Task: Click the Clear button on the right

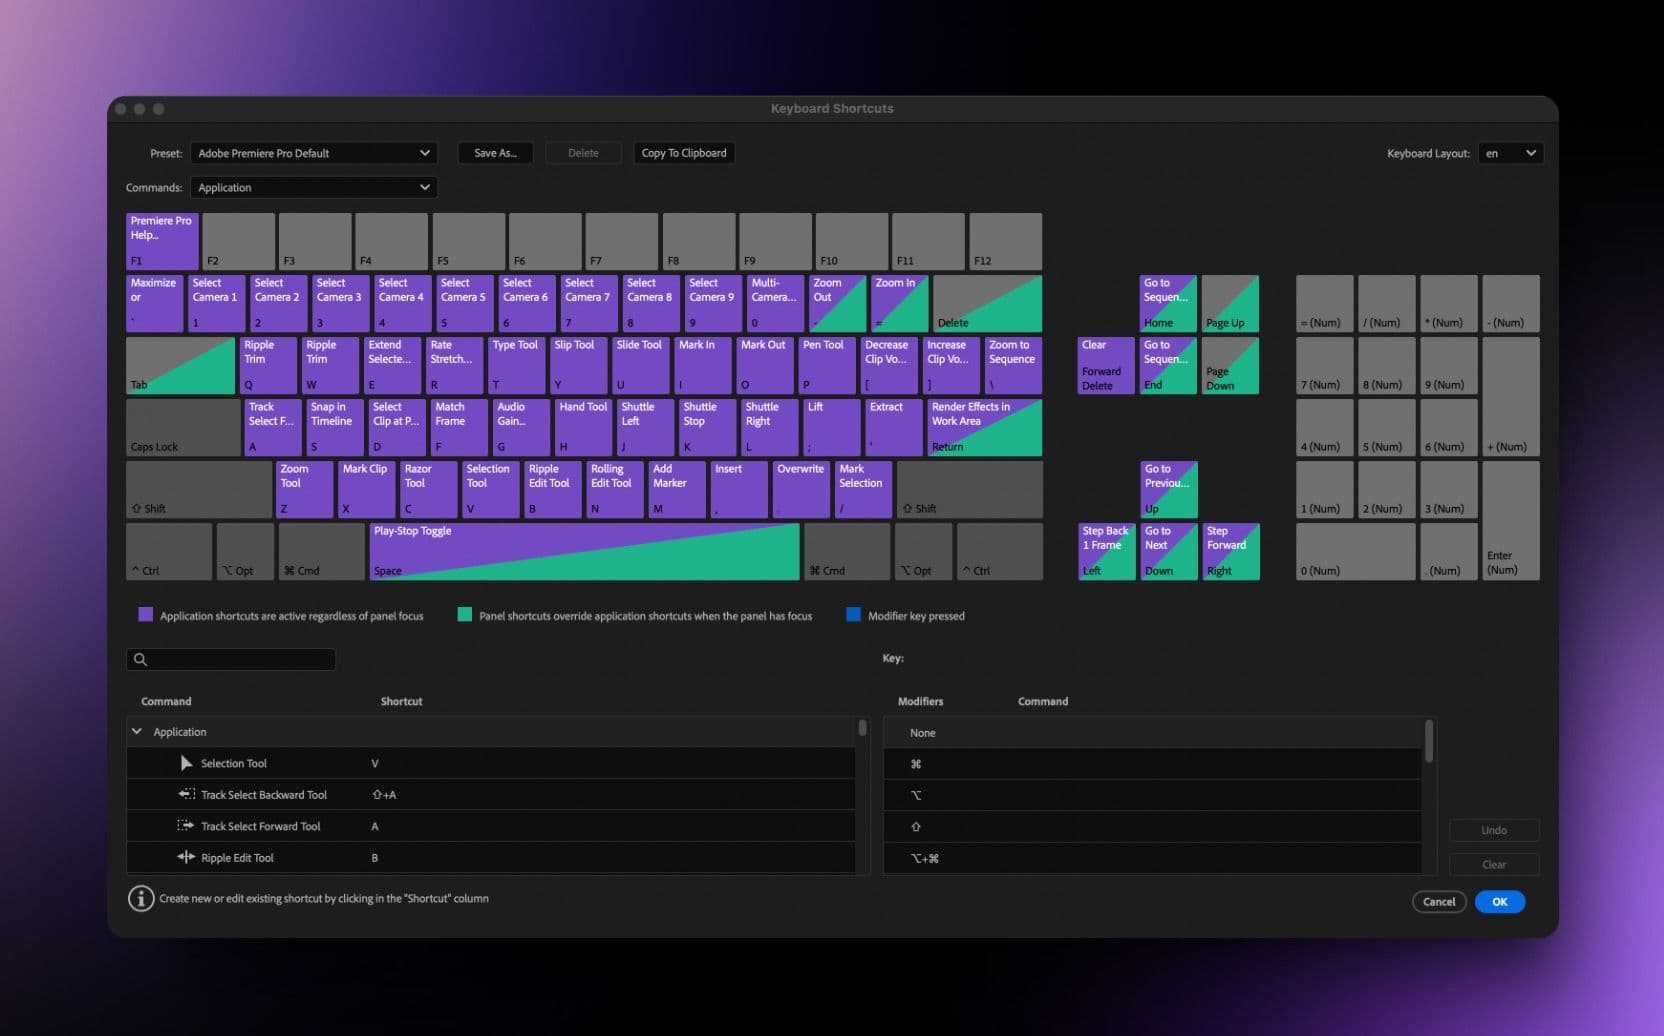Action: click(1494, 864)
